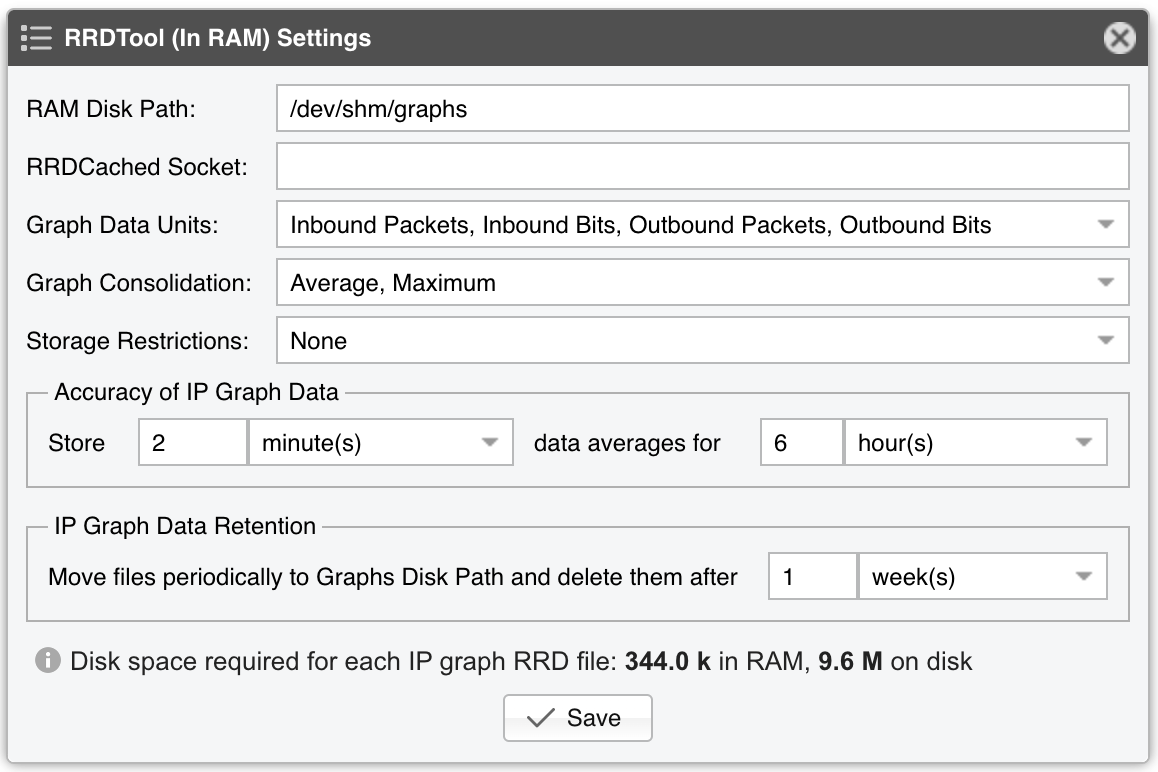Expand the Storage Restrictions dropdown
Image resolution: width=1158 pixels, height=772 pixels.
[702, 341]
